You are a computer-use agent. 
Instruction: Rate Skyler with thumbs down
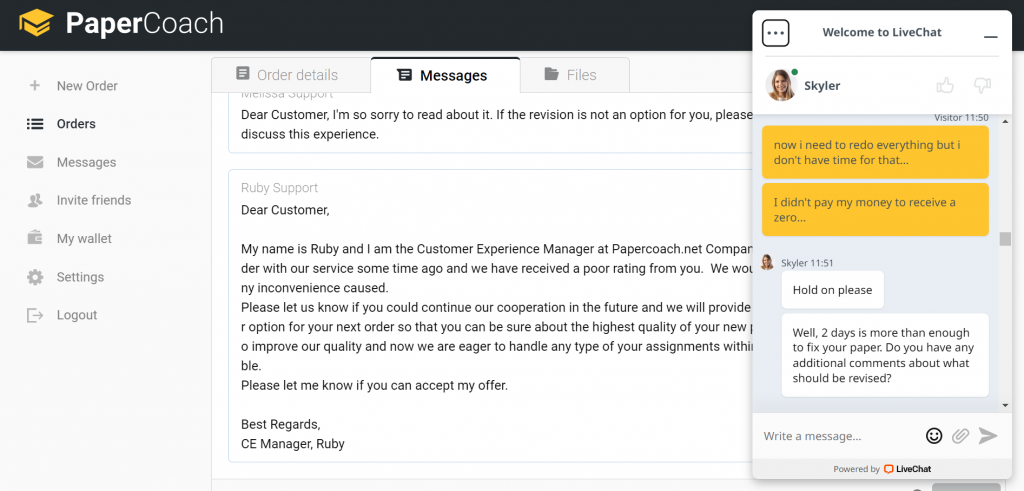[x=981, y=86]
